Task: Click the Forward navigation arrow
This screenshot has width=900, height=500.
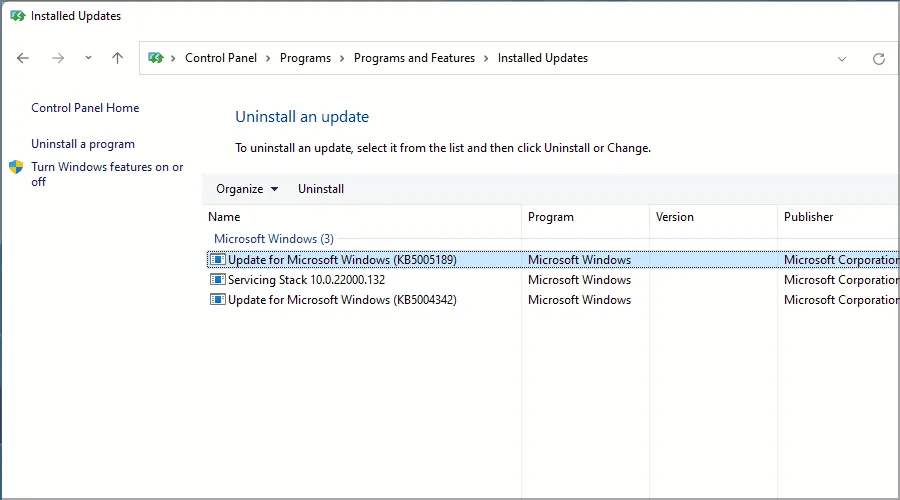Action: 57,58
